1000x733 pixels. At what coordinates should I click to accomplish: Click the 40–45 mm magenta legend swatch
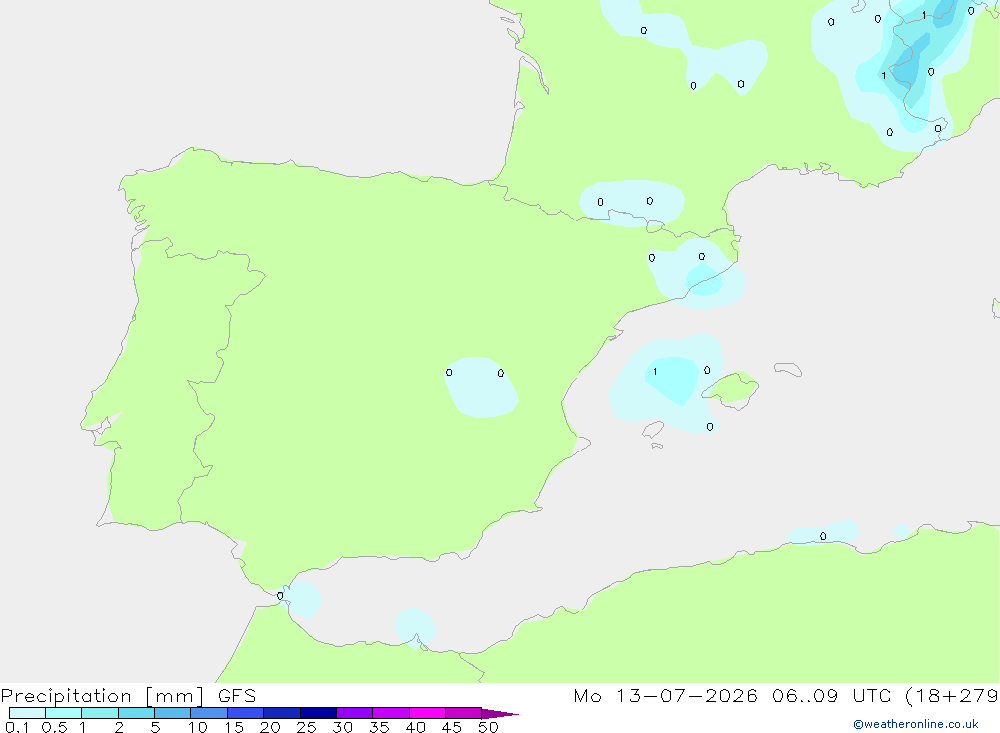[427, 713]
